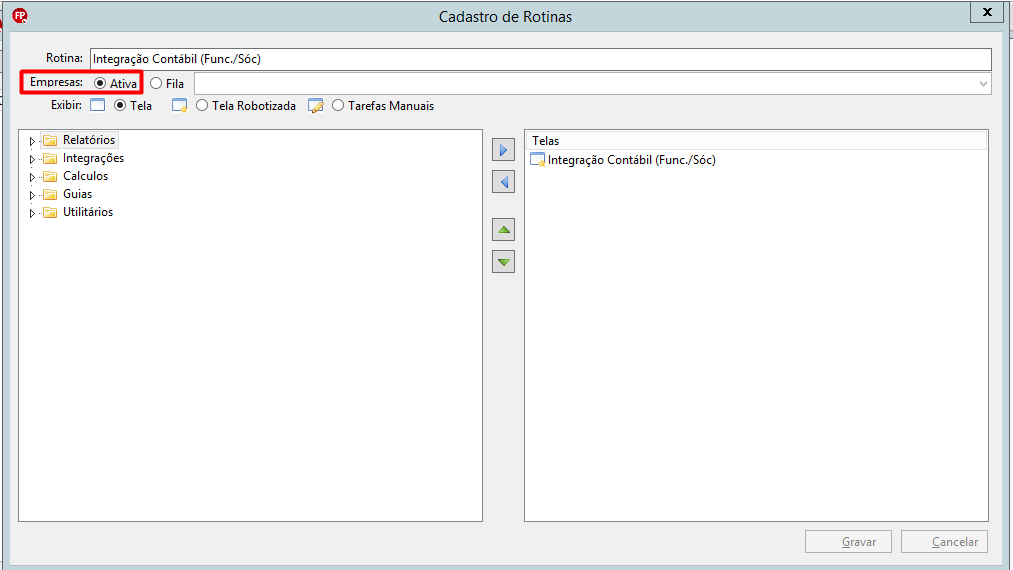Expand the Relatórios folder node
The image size is (1013, 570).
point(32,141)
